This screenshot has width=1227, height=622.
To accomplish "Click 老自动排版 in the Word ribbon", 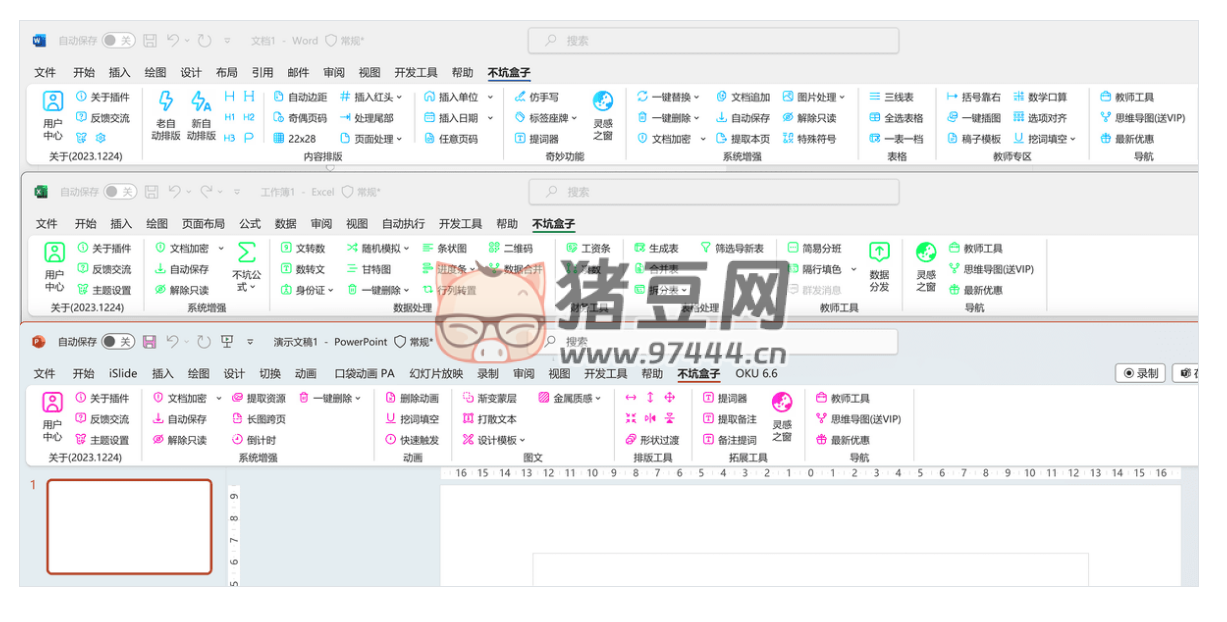I will point(166,116).
